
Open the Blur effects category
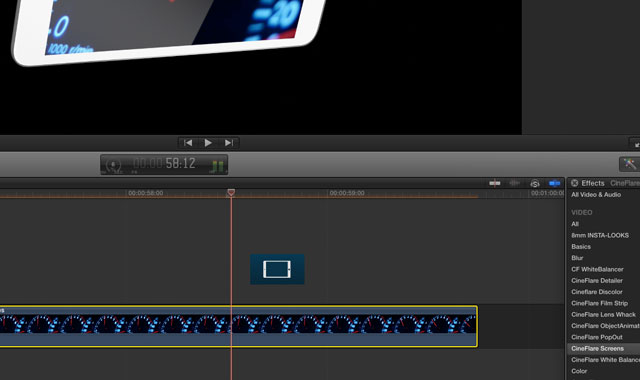click(x=577, y=258)
